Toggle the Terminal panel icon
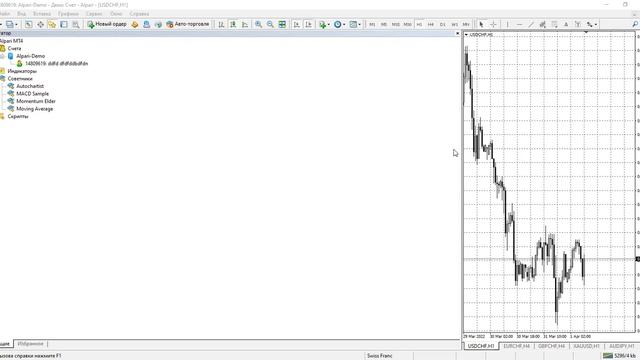The width and height of the screenshot is (640, 360). [x=64, y=24]
